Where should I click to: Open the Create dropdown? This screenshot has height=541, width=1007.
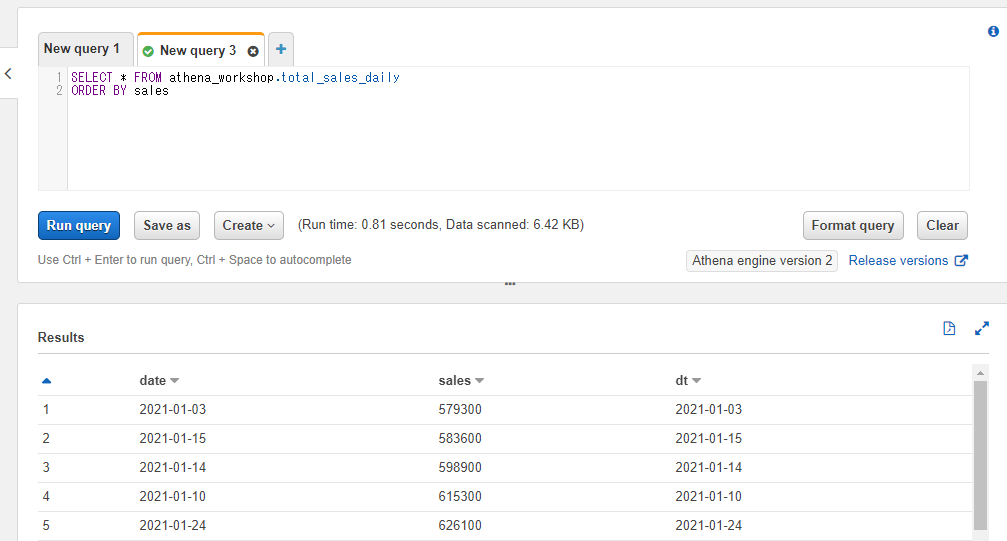(249, 226)
